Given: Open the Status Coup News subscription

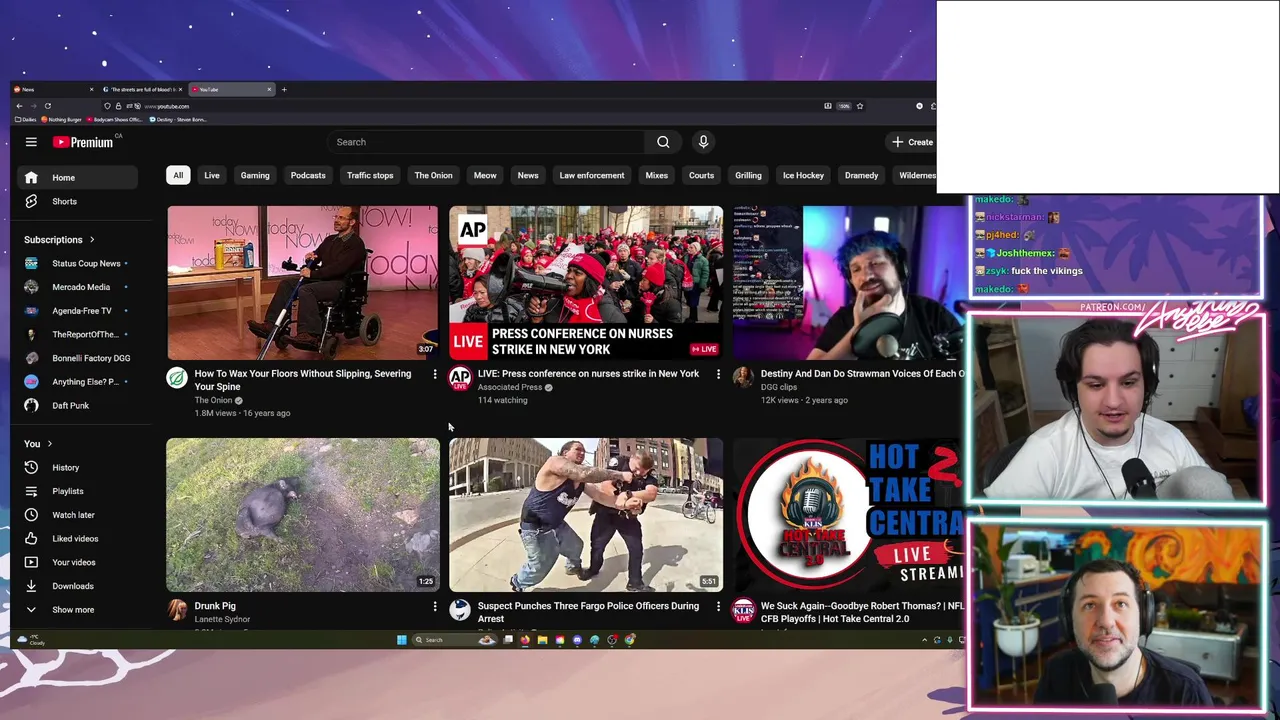Looking at the screenshot, I should point(78,263).
